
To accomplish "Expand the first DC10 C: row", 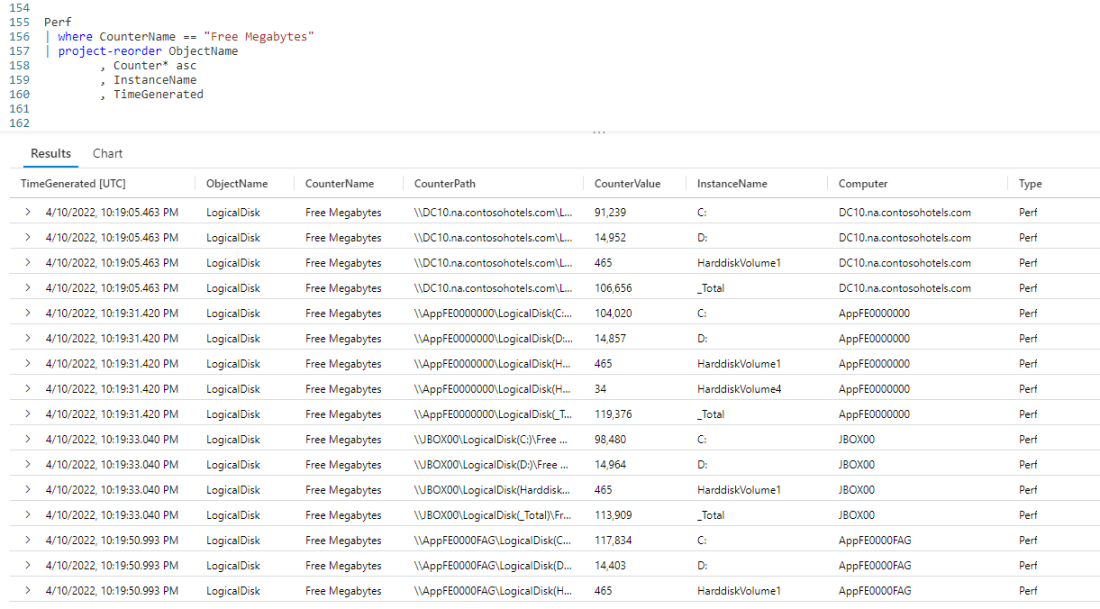I will pyautogui.click(x=28, y=212).
